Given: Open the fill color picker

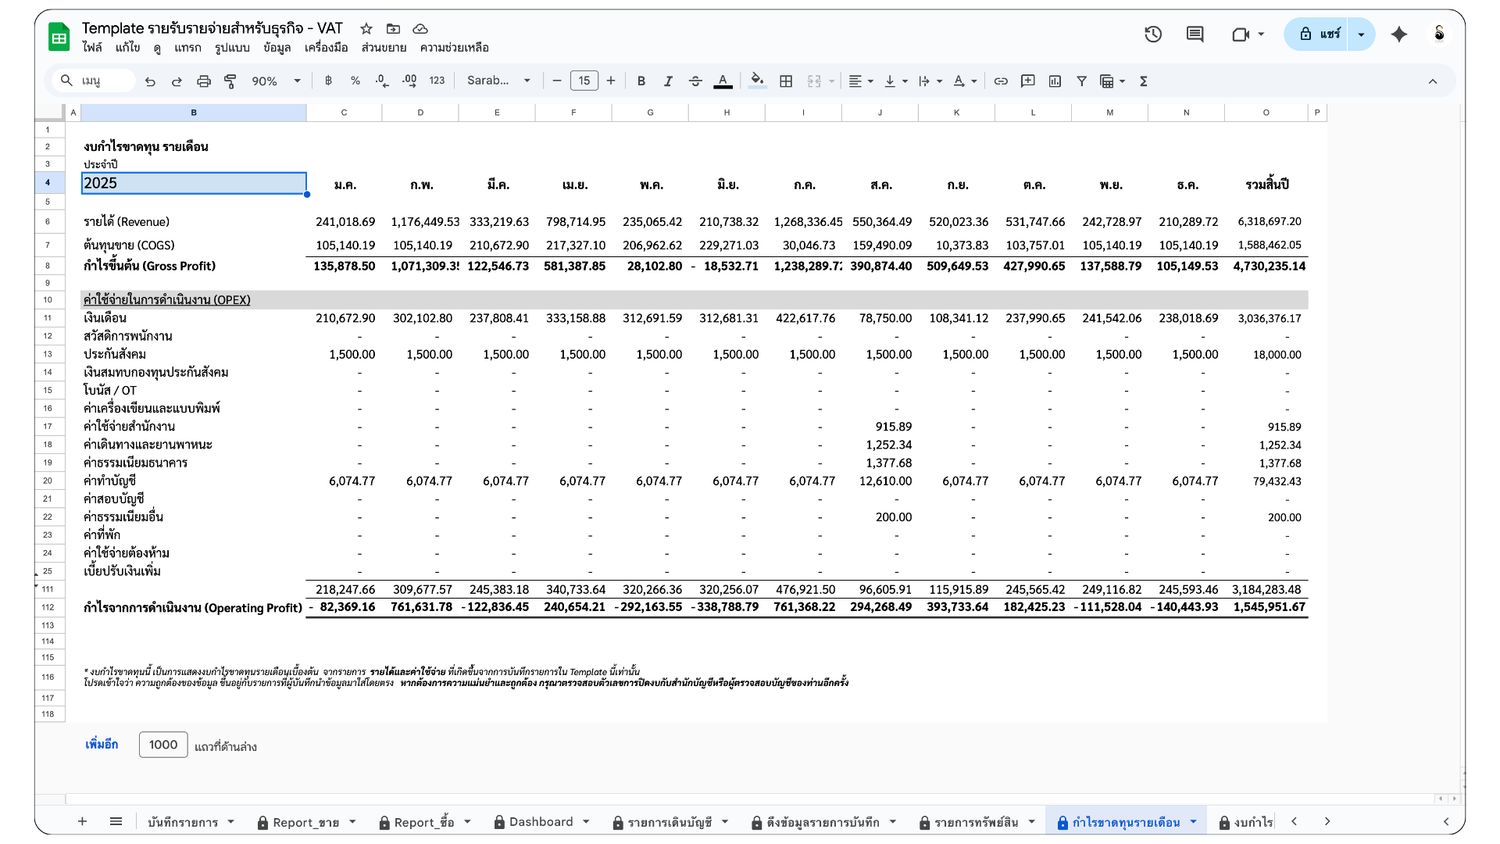Looking at the screenshot, I should 757,81.
